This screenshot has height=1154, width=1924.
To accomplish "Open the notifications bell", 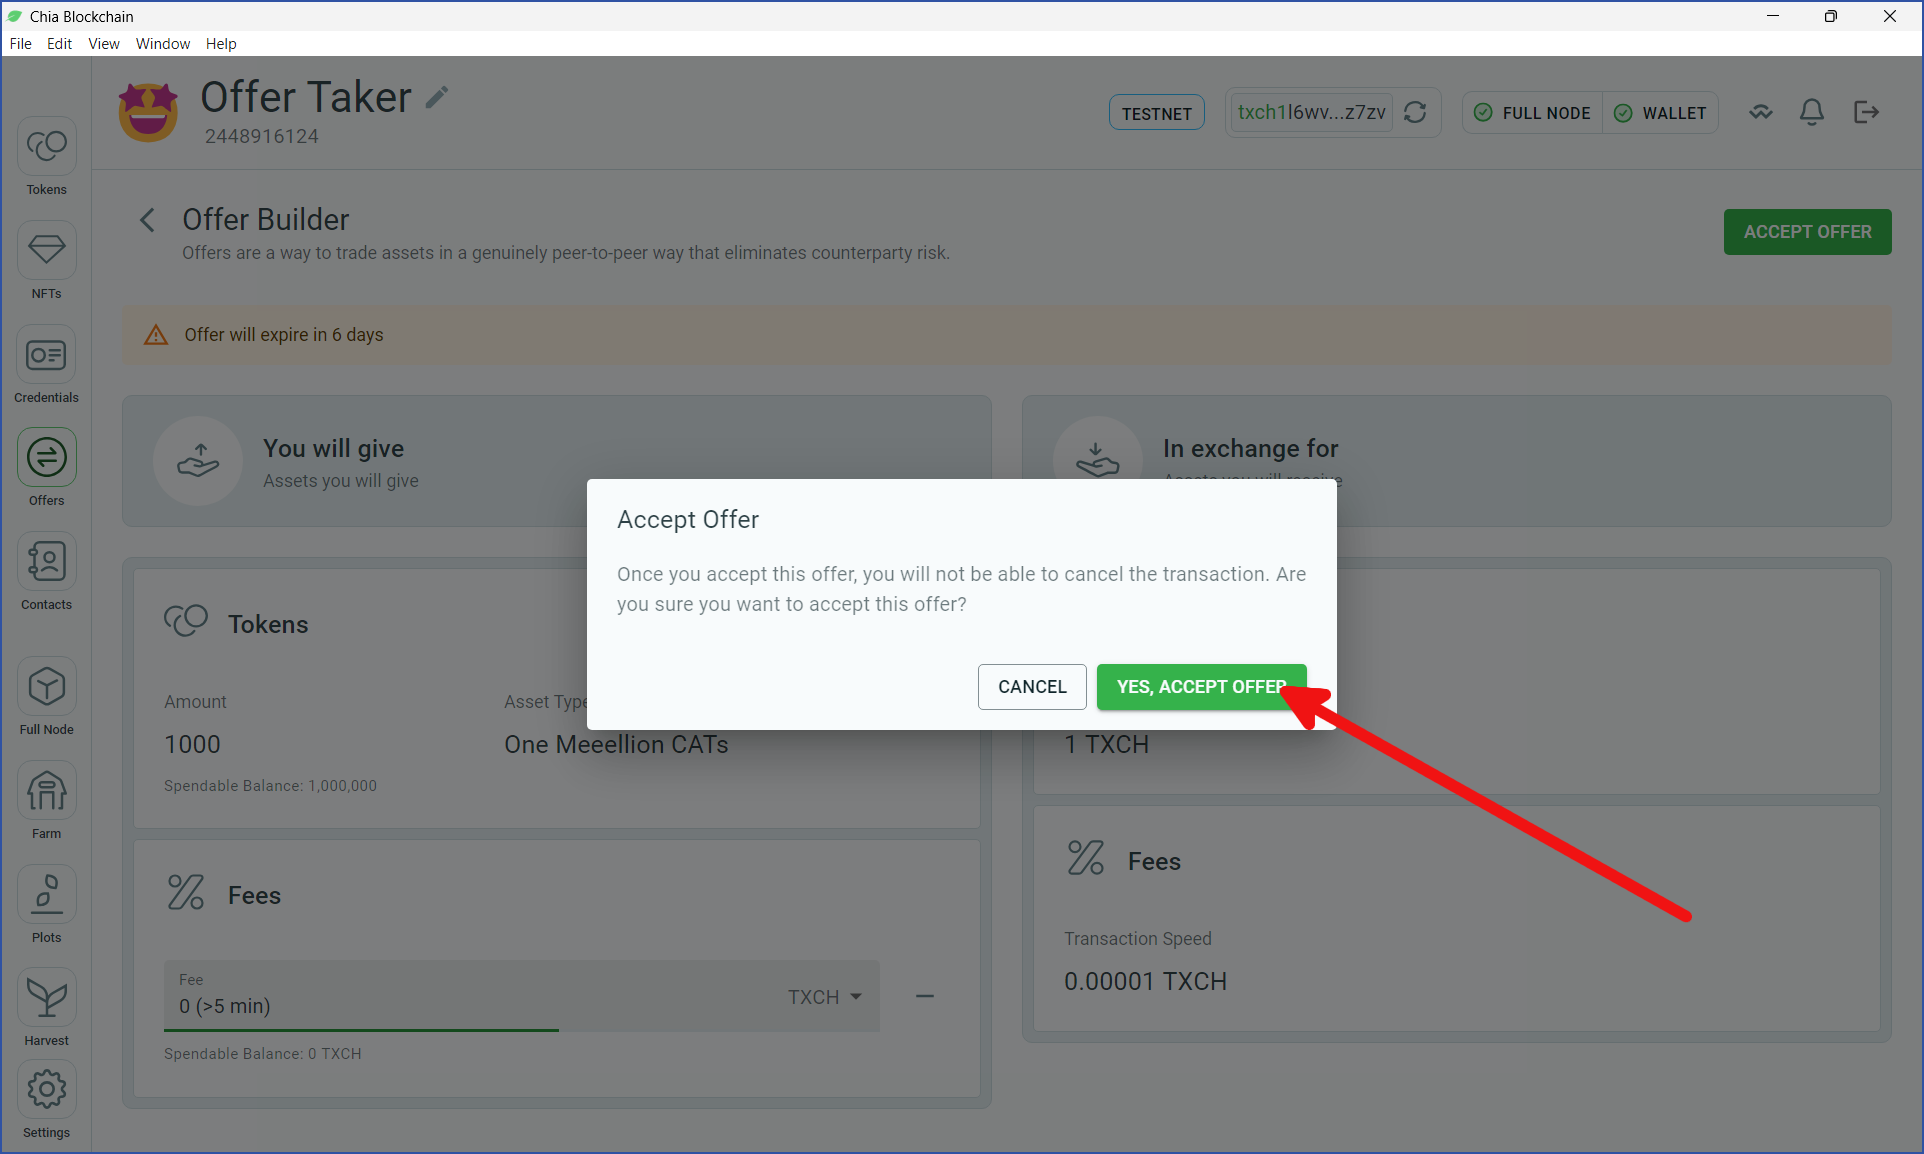I will coord(1812,112).
